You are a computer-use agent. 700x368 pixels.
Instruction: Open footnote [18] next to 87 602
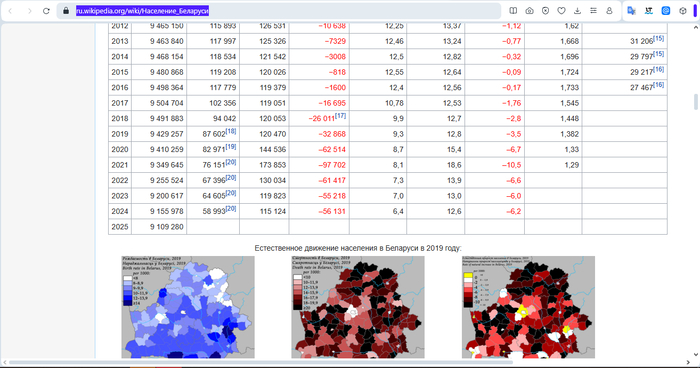click(x=231, y=131)
